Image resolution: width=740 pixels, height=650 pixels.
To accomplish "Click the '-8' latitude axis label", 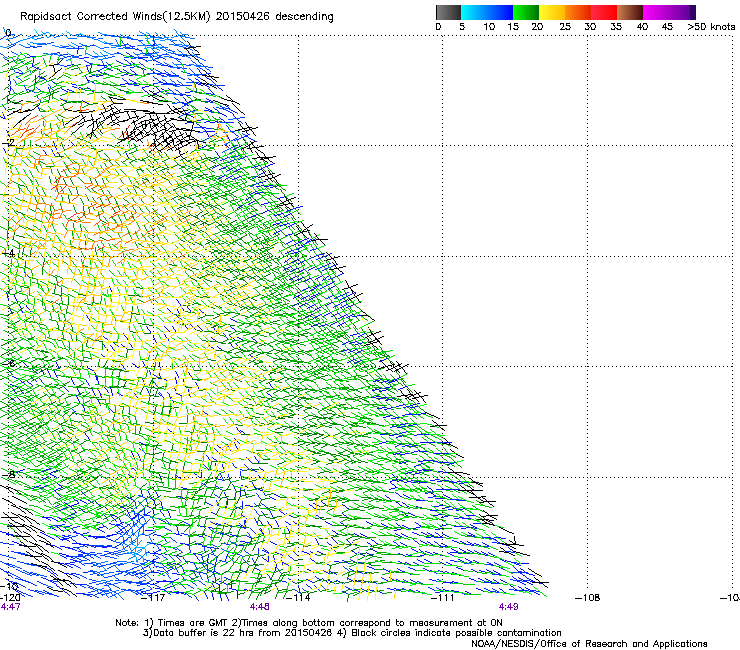I will click(x=9, y=474).
